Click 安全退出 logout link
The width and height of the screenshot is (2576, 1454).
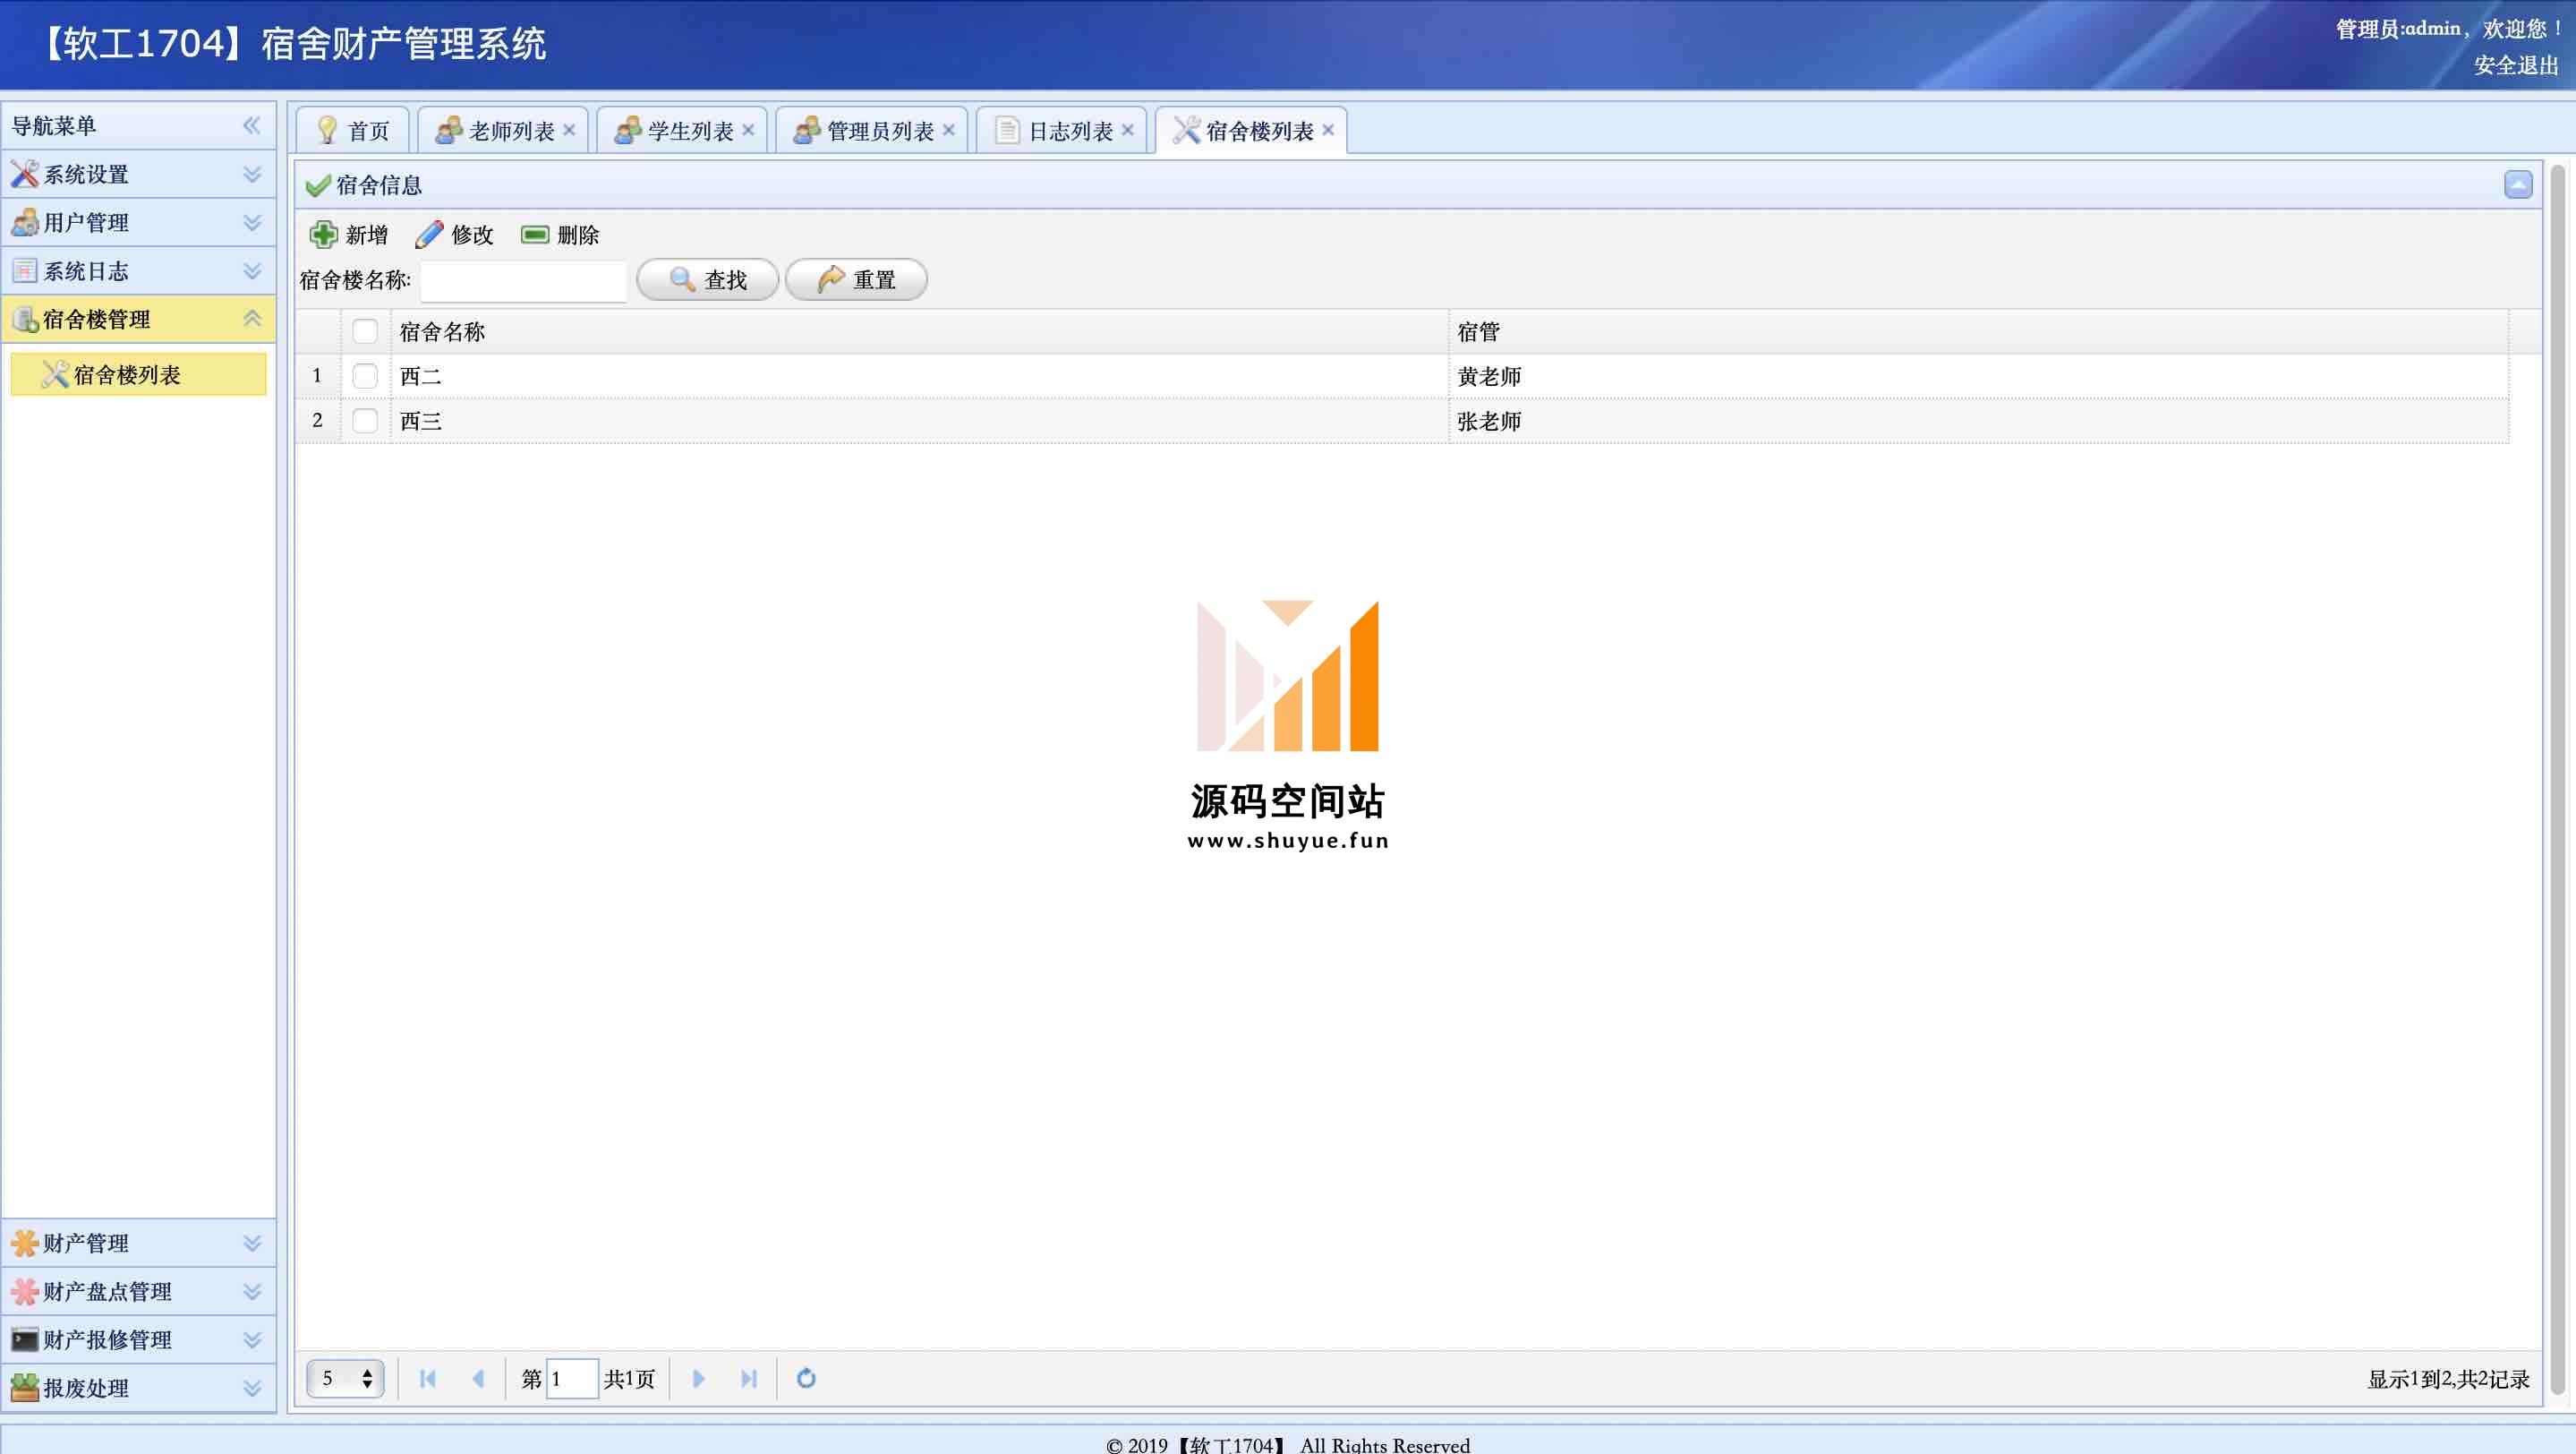point(2516,66)
